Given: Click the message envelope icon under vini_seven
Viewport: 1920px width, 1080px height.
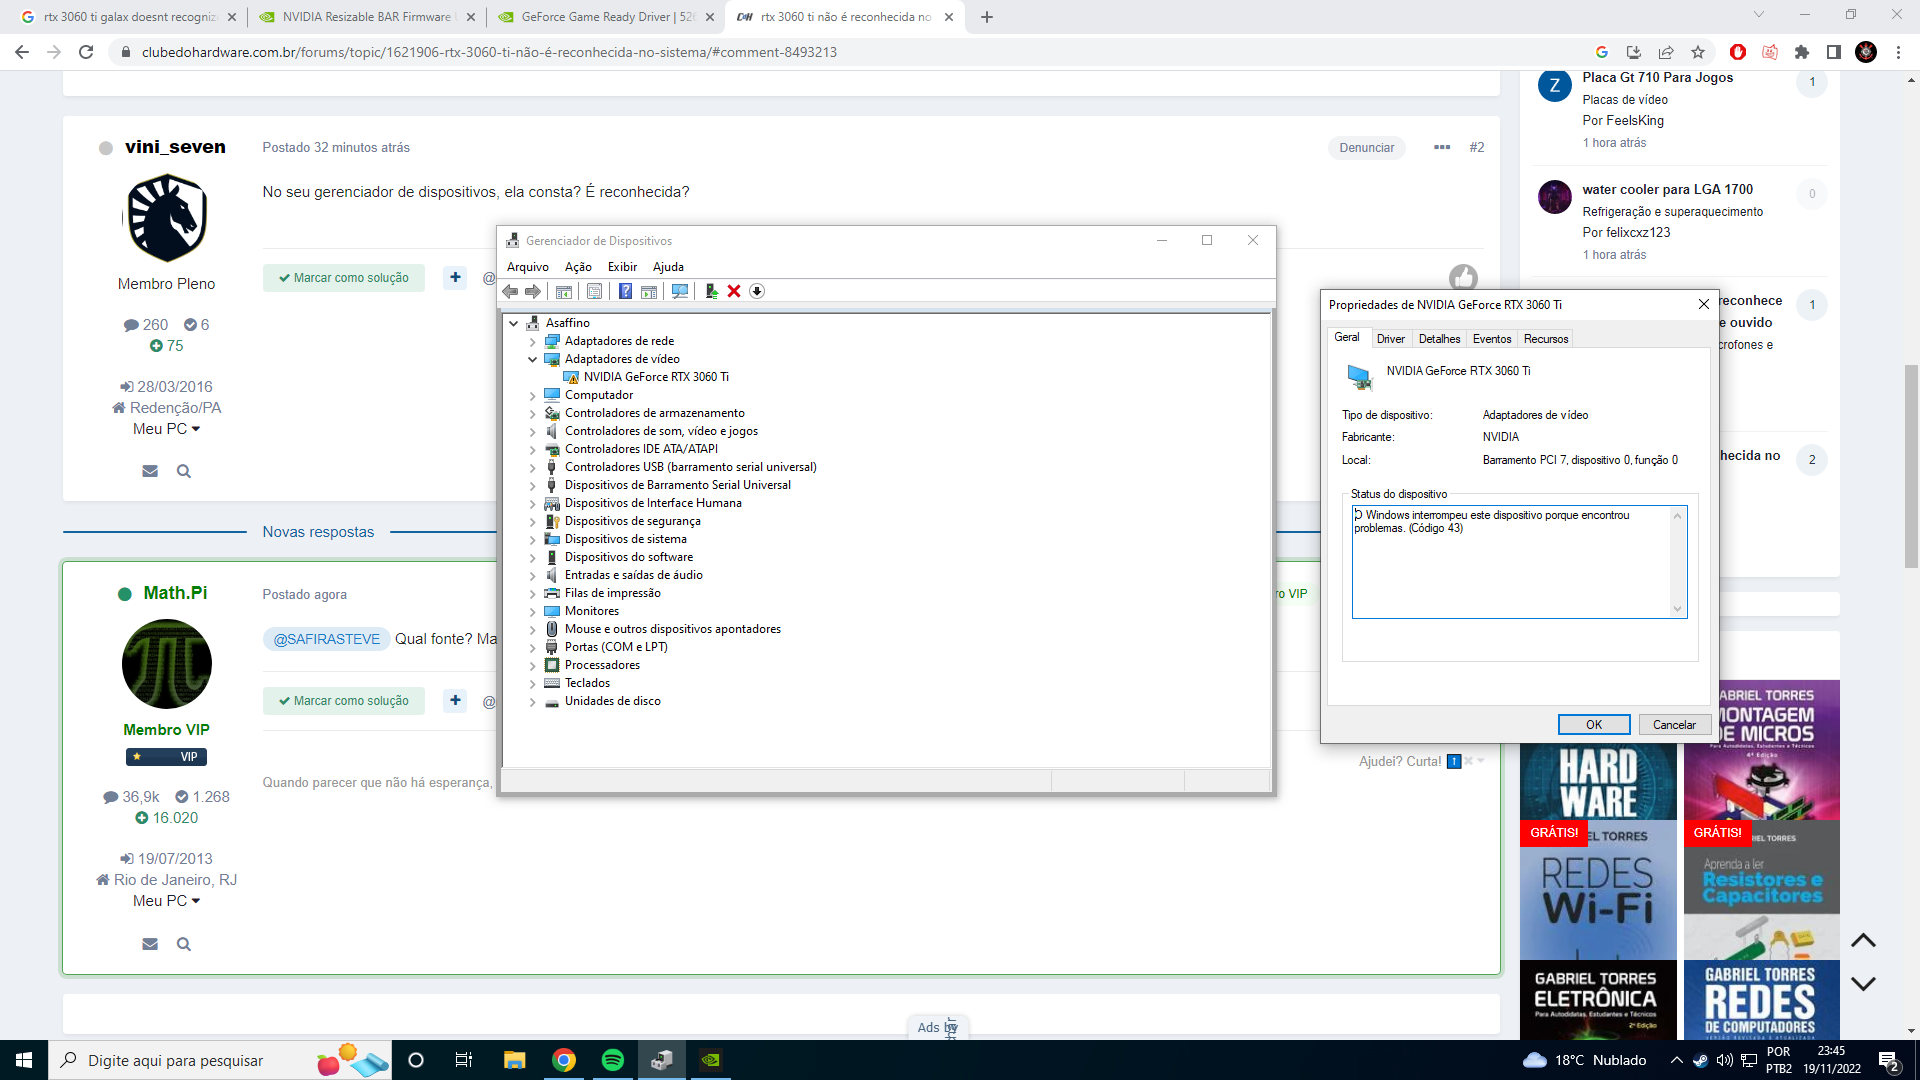Looking at the screenshot, I should pos(150,471).
